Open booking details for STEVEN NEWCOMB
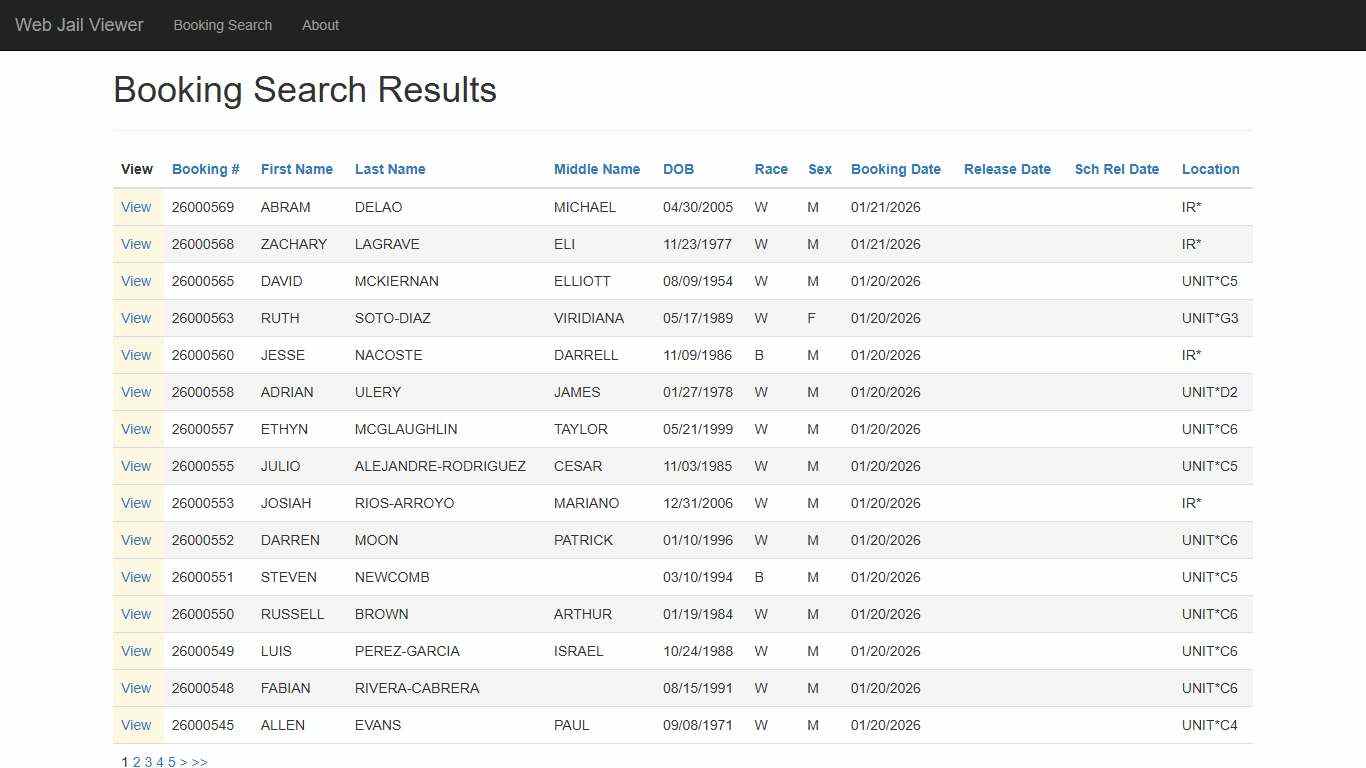This screenshot has width=1366, height=768. (136, 577)
